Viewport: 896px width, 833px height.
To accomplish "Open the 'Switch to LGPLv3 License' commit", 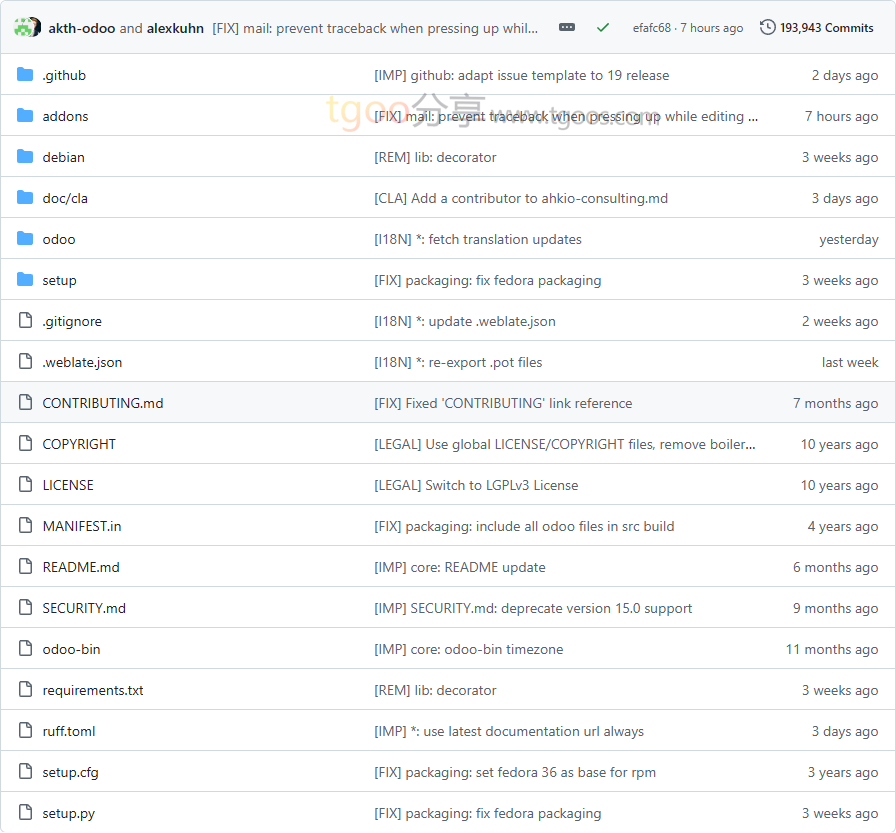I will click(476, 485).
